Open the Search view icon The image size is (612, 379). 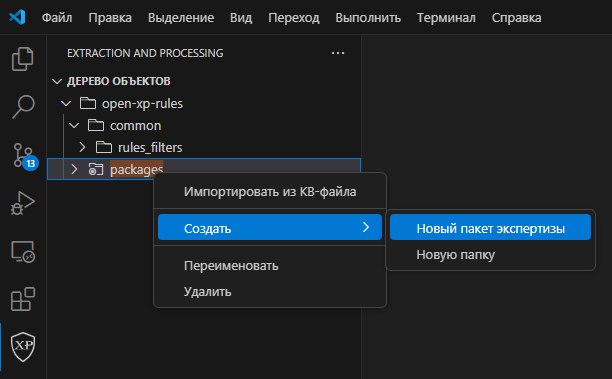[x=23, y=106]
